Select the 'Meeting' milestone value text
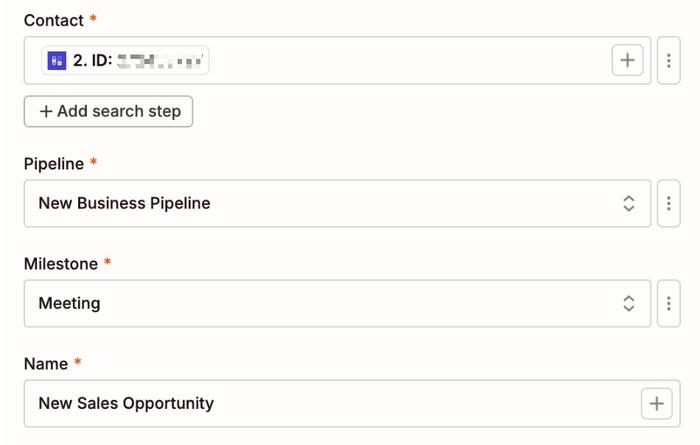The image size is (700, 445). point(69,303)
